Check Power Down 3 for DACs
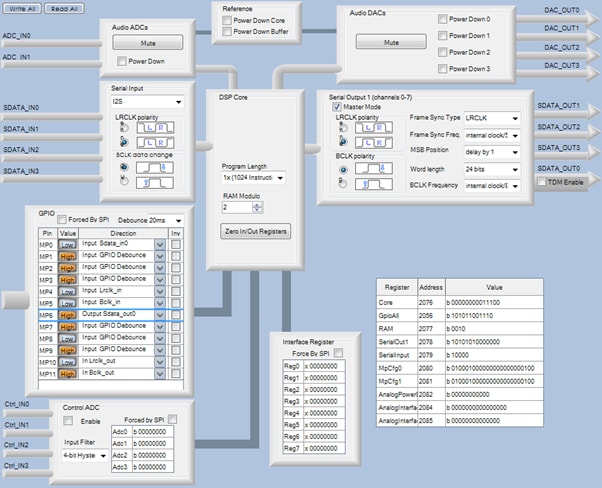602x488 pixels. pos(443,69)
